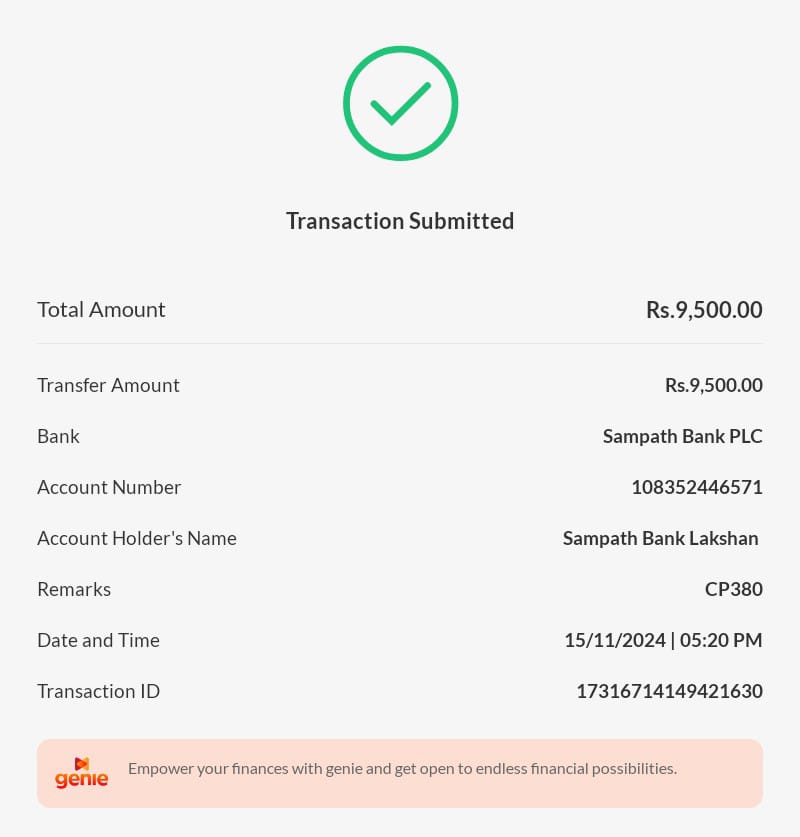This screenshot has width=800, height=837.
Task: Click the Bank label
Action: [x=58, y=437]
